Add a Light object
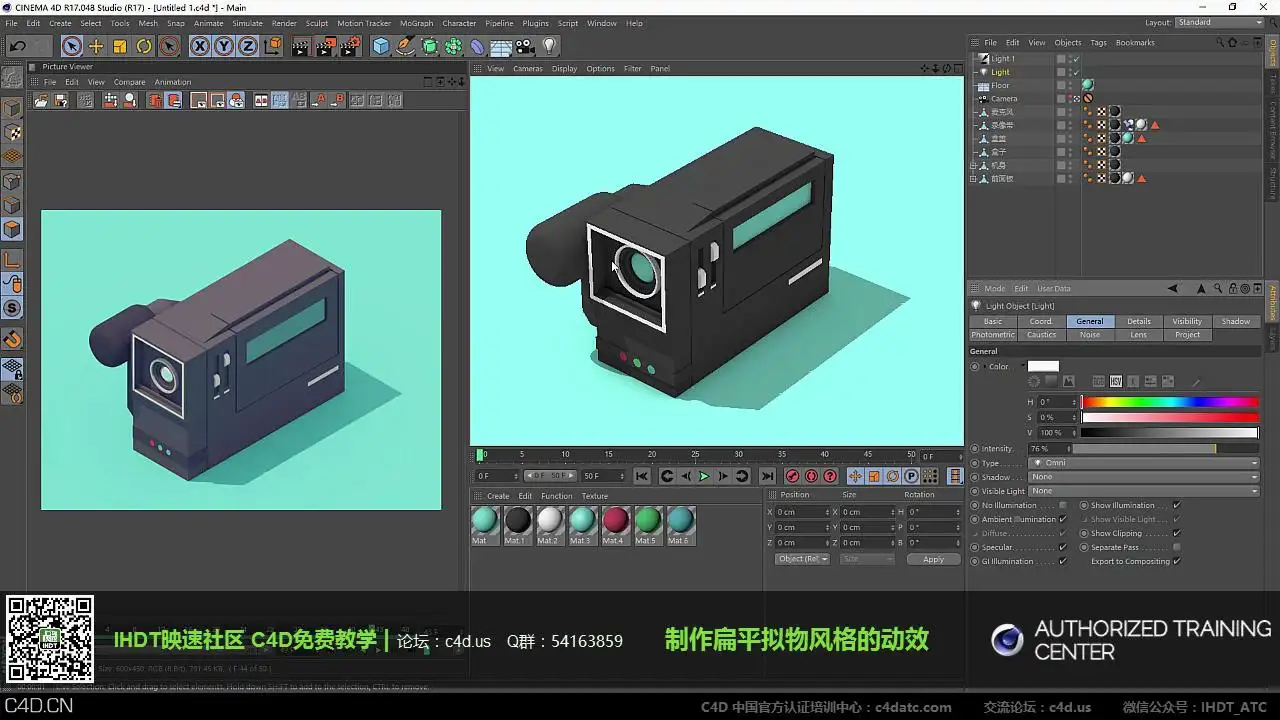 point(549,46)
